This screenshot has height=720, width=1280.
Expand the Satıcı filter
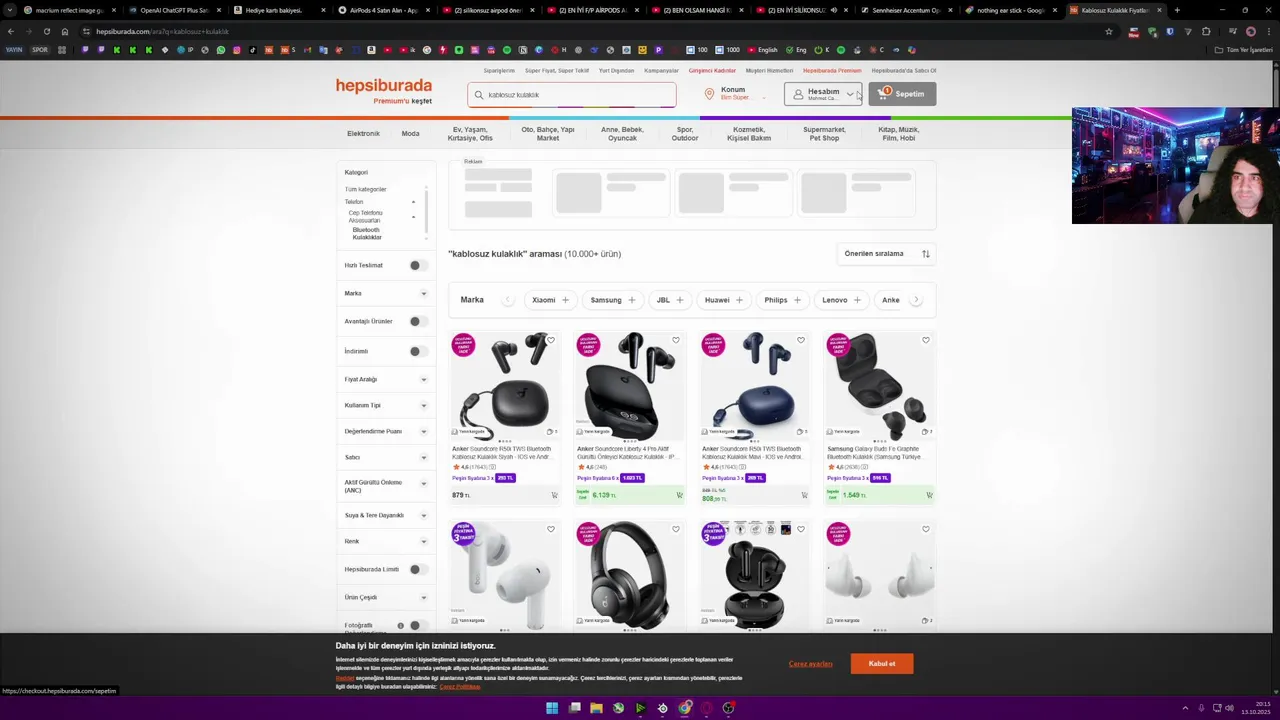[386, 457]
